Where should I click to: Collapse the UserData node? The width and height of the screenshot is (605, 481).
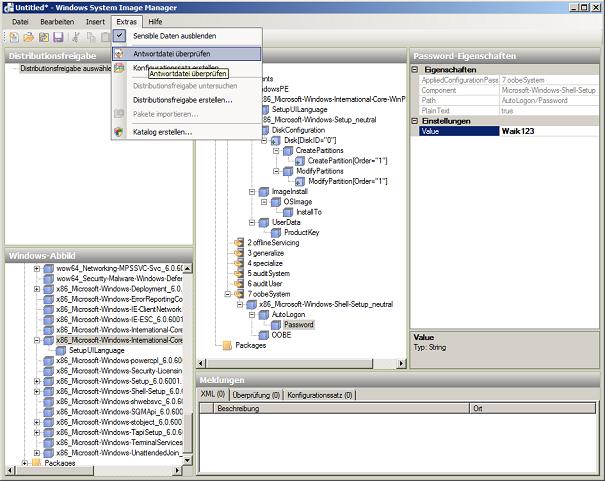252,222
